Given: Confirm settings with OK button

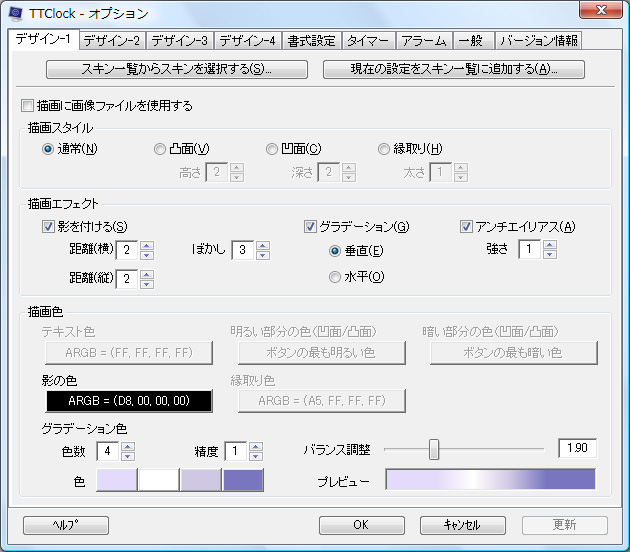Looking at the screenshot, I should (x=362, y=525).
